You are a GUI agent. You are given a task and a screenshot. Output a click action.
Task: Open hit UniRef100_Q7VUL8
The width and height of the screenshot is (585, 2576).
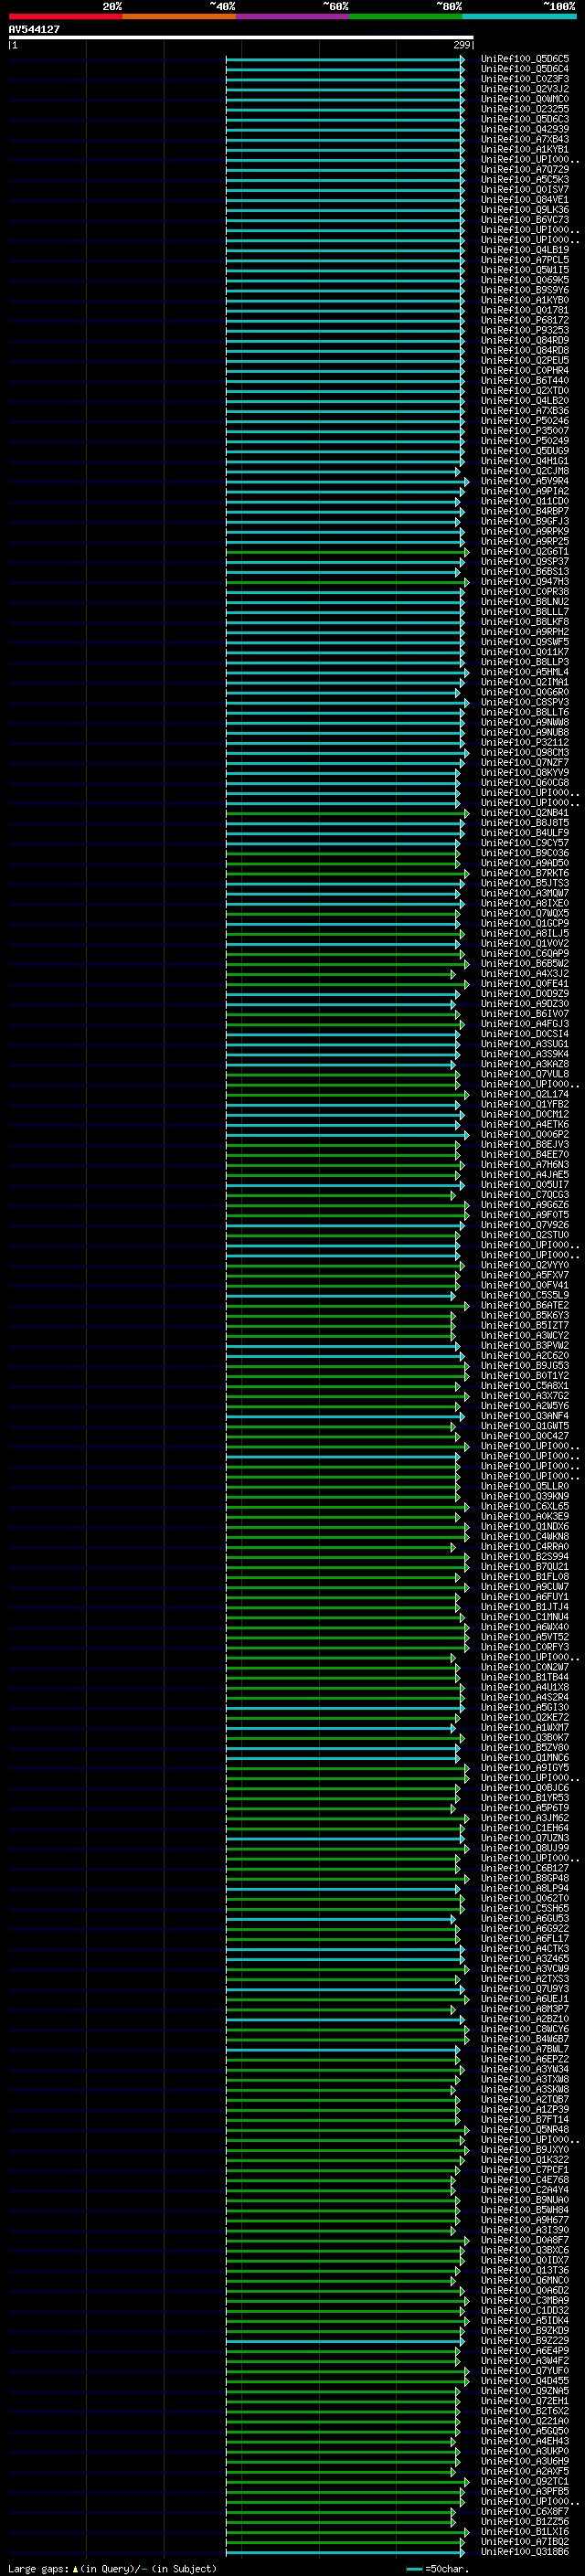525,1074
